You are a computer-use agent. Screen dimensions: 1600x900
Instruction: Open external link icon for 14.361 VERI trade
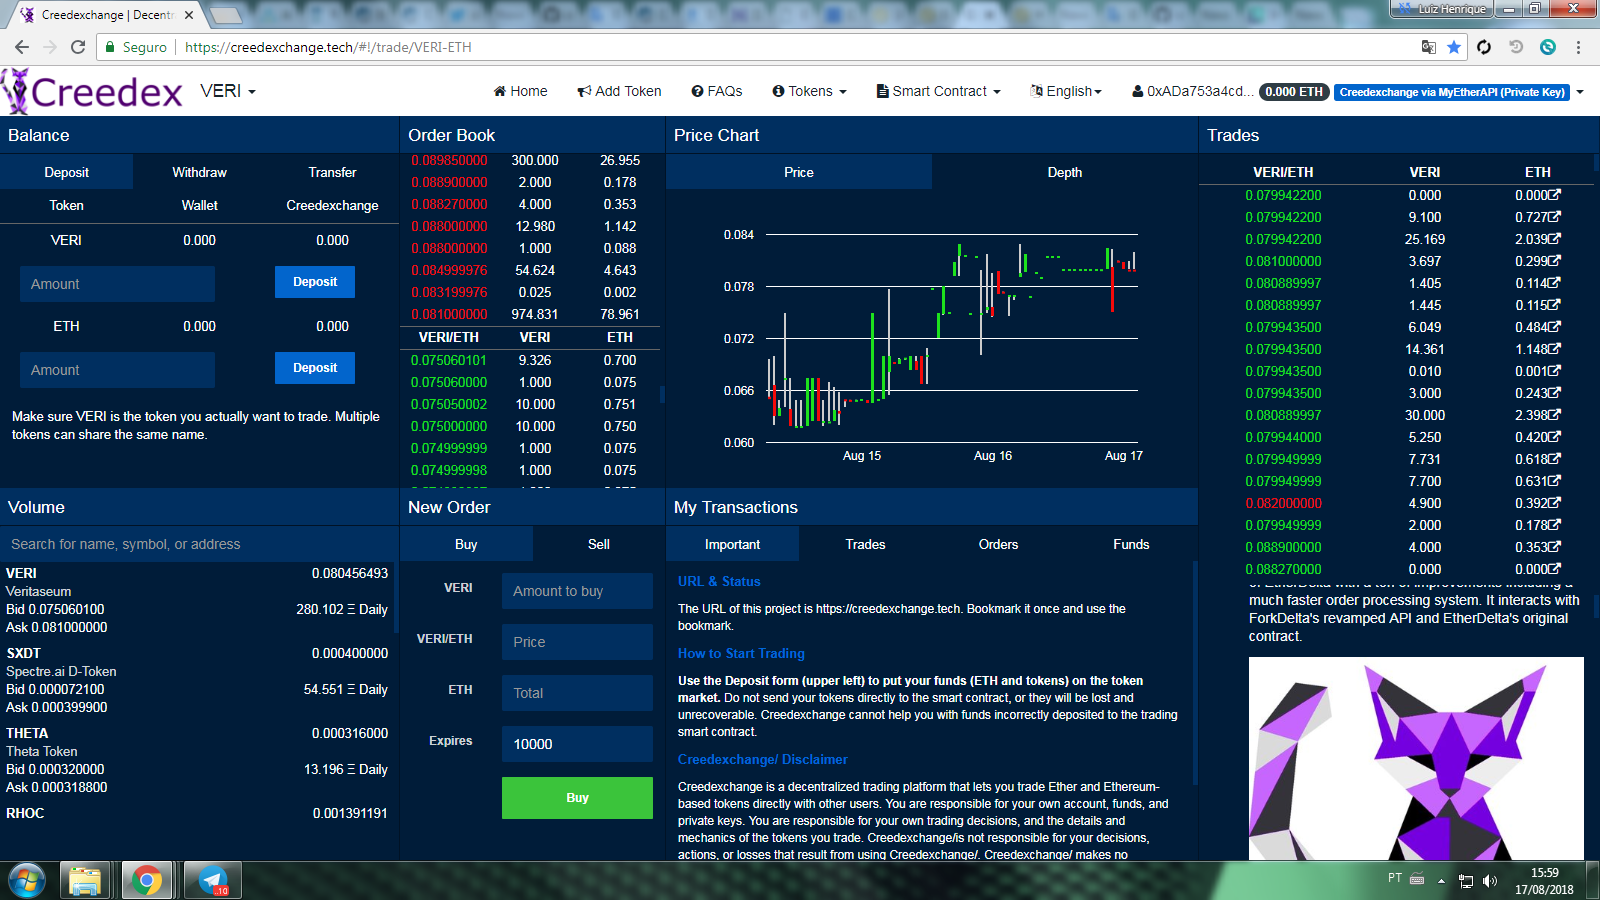pyautogui.click(x=1555, y=348)
